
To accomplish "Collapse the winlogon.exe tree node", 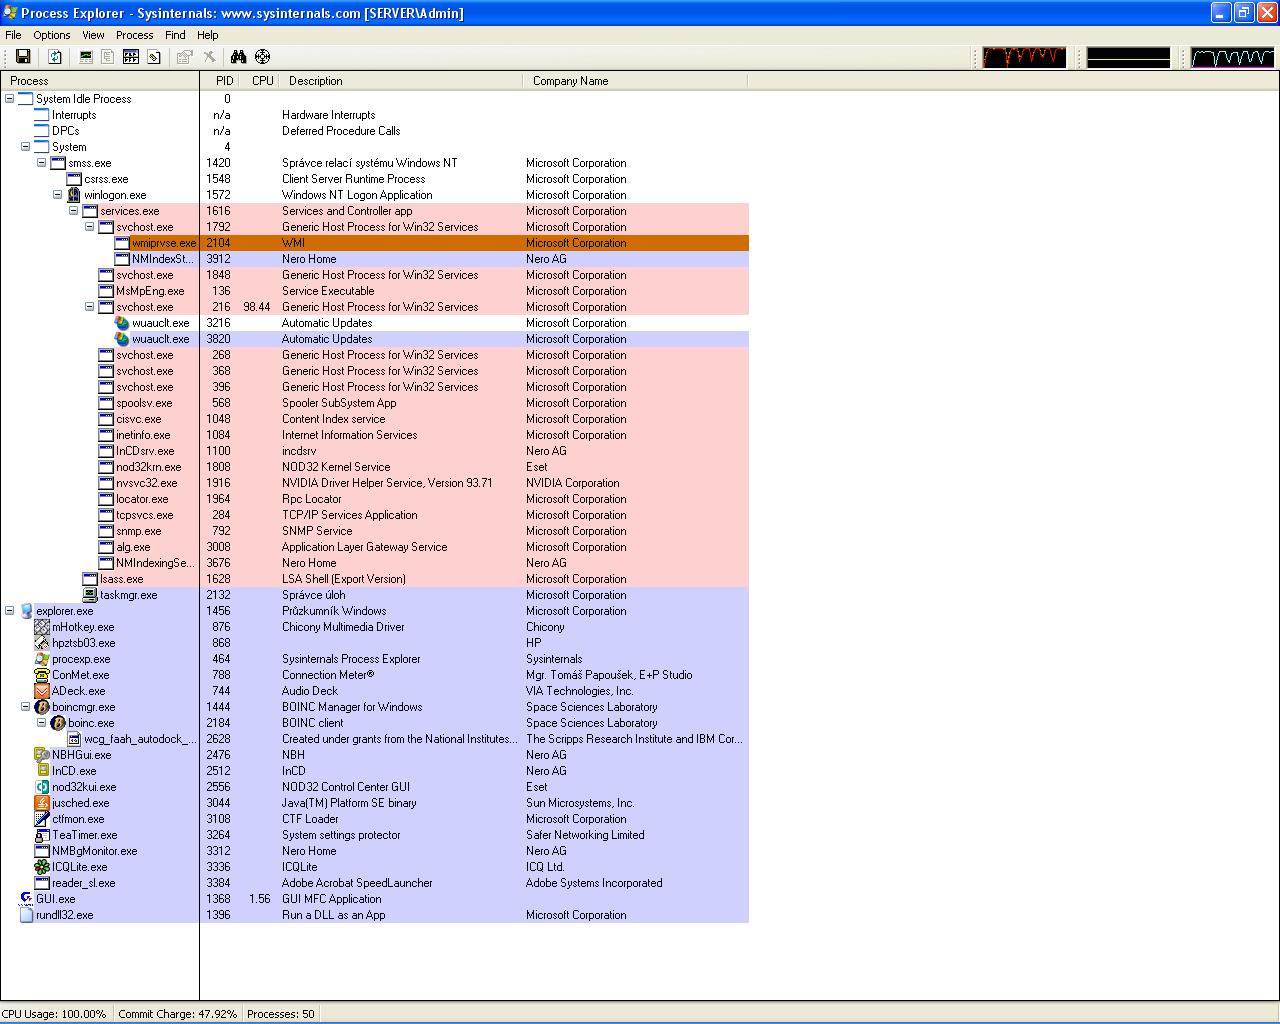I will coord(58,195).
